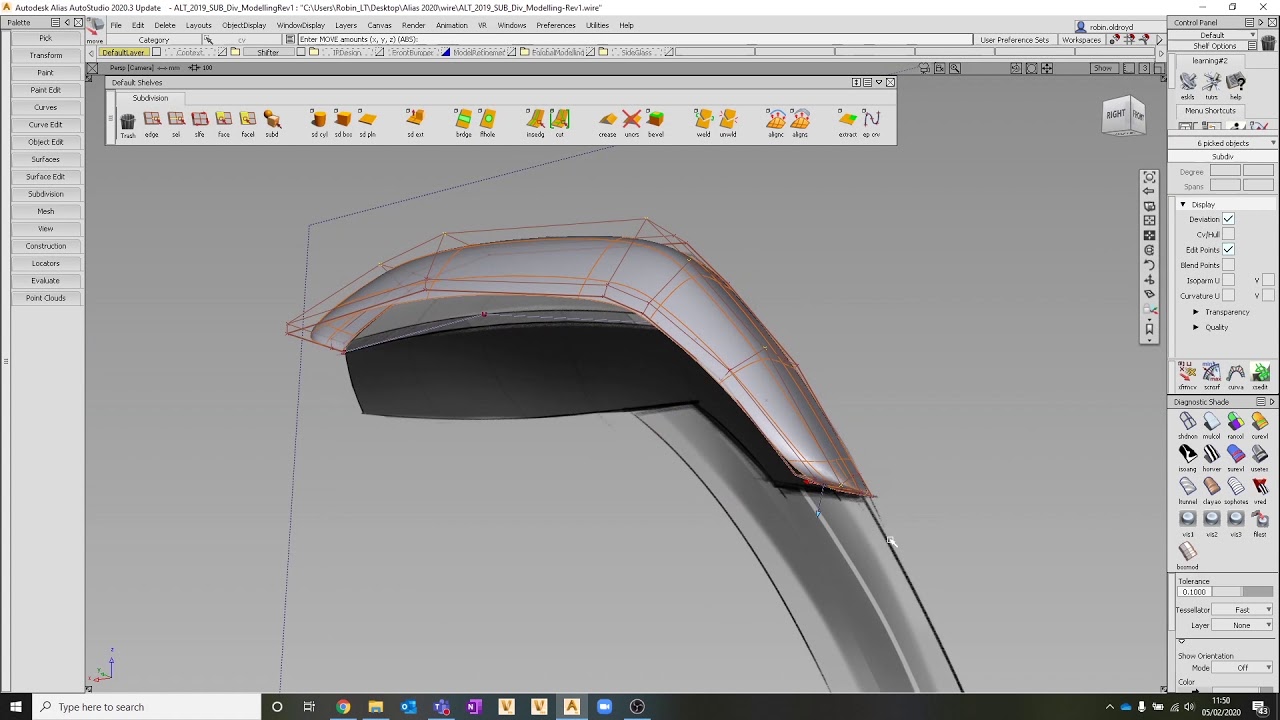Open the Tessellator dropdown set to Fast
Screen dimensions: 1280x720
click(1243, 610)
